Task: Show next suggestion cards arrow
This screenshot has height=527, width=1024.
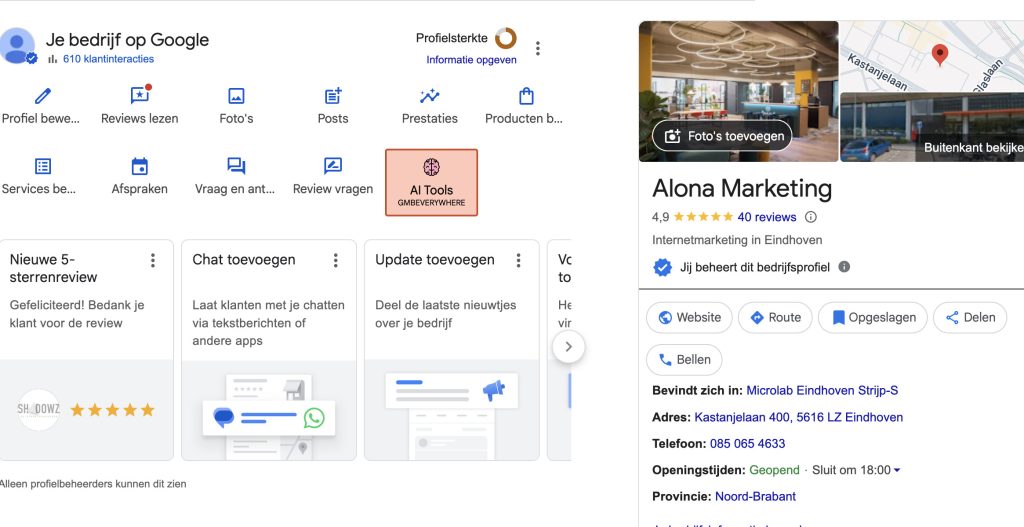Action: 568,347
